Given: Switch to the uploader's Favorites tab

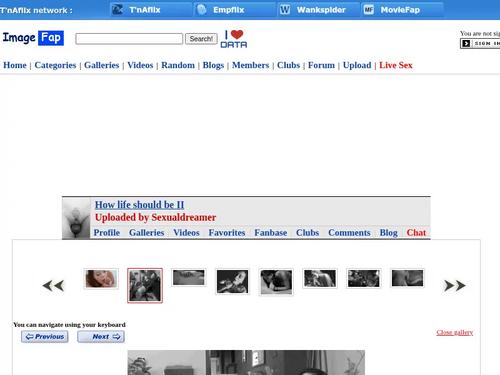Looking at the screenshot, I should tap(227, 233).
